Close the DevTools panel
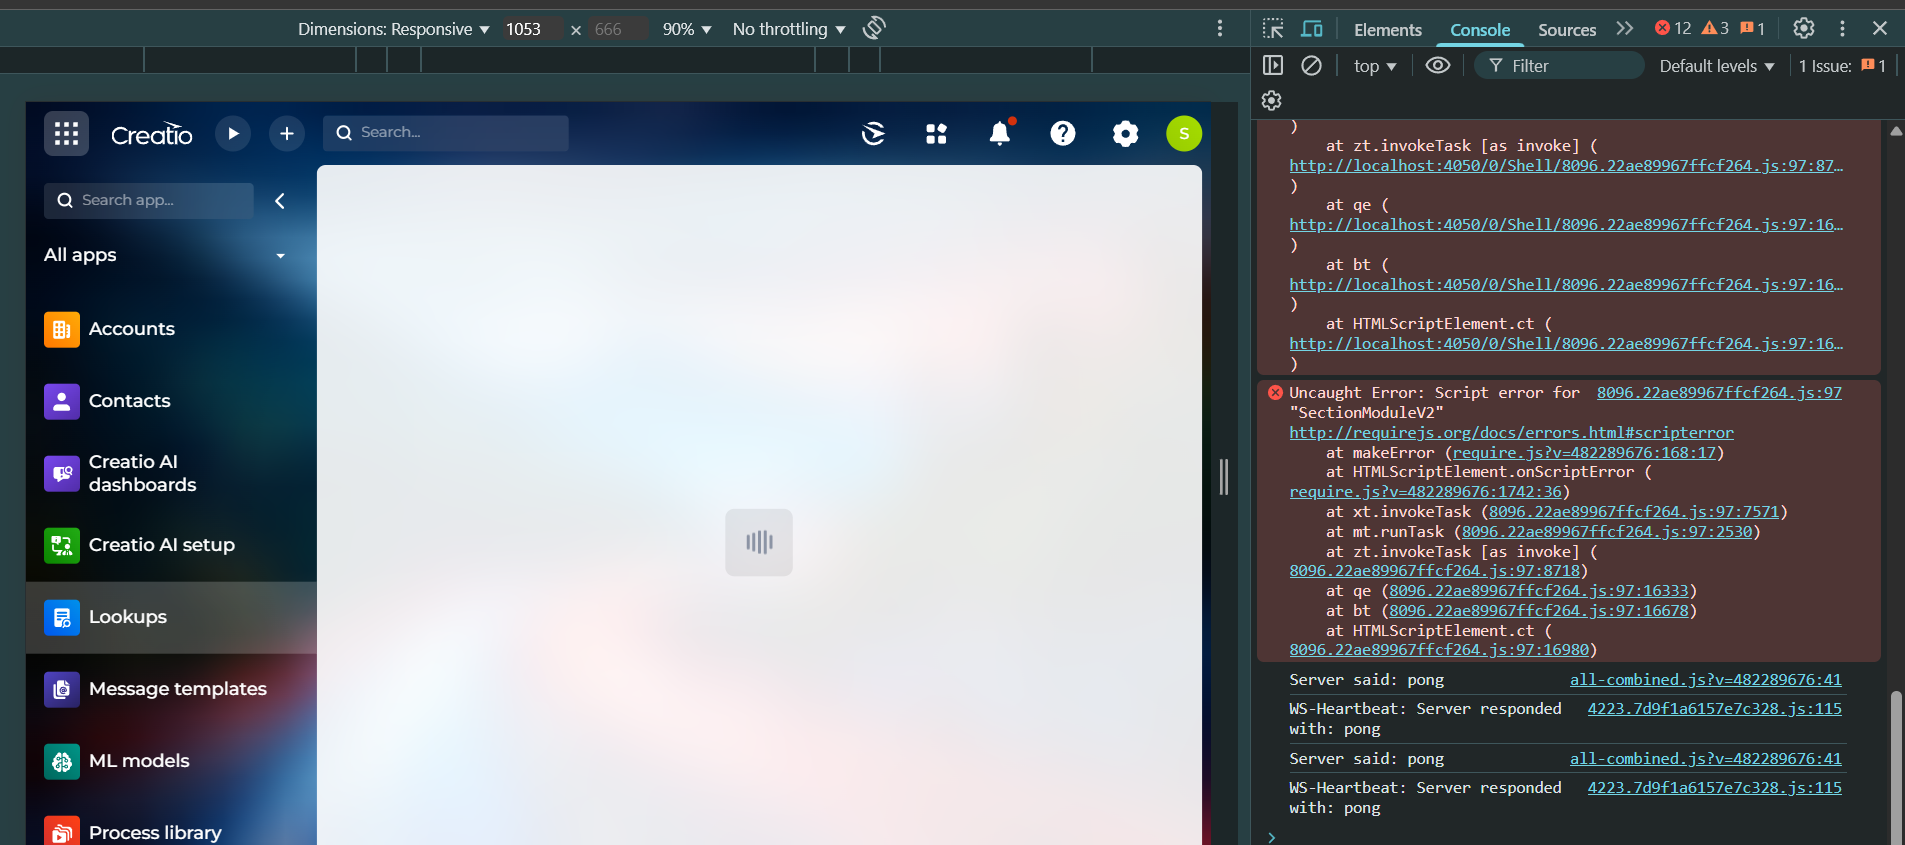The image size is (1905, 845). click(1880, 28)
